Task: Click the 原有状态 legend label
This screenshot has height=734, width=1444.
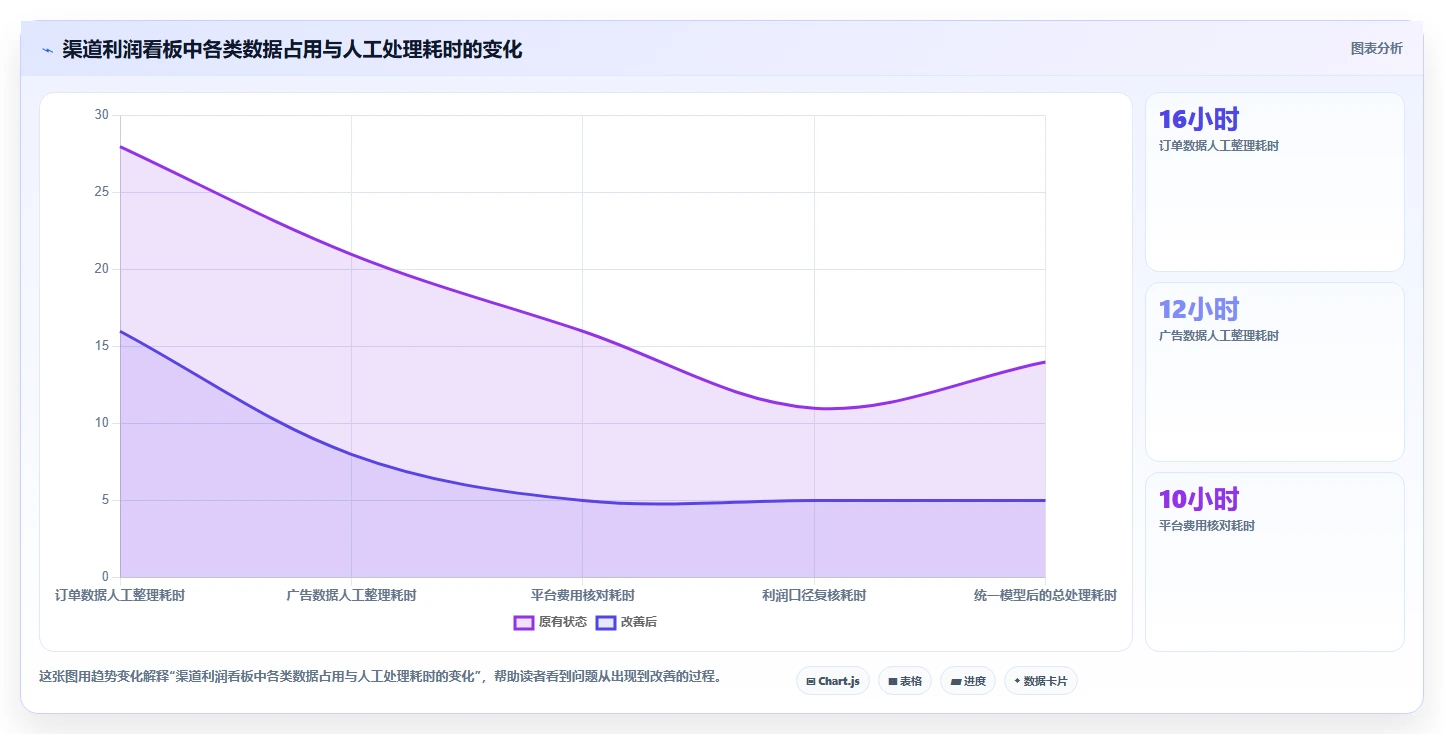Action: [x=563, y=622]
